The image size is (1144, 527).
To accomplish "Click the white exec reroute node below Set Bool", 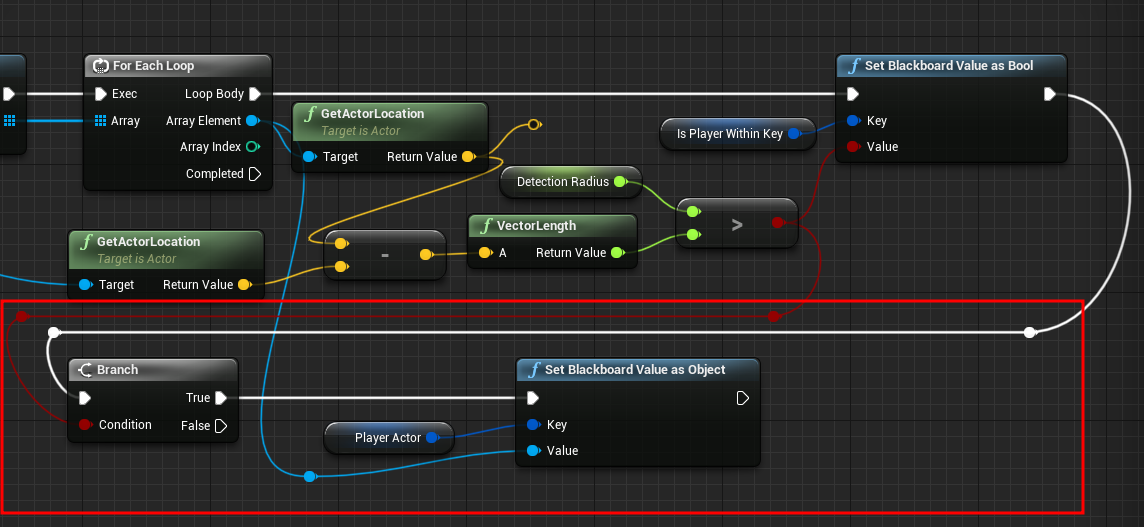I will pyautogui.click(x=1029, y=333).
